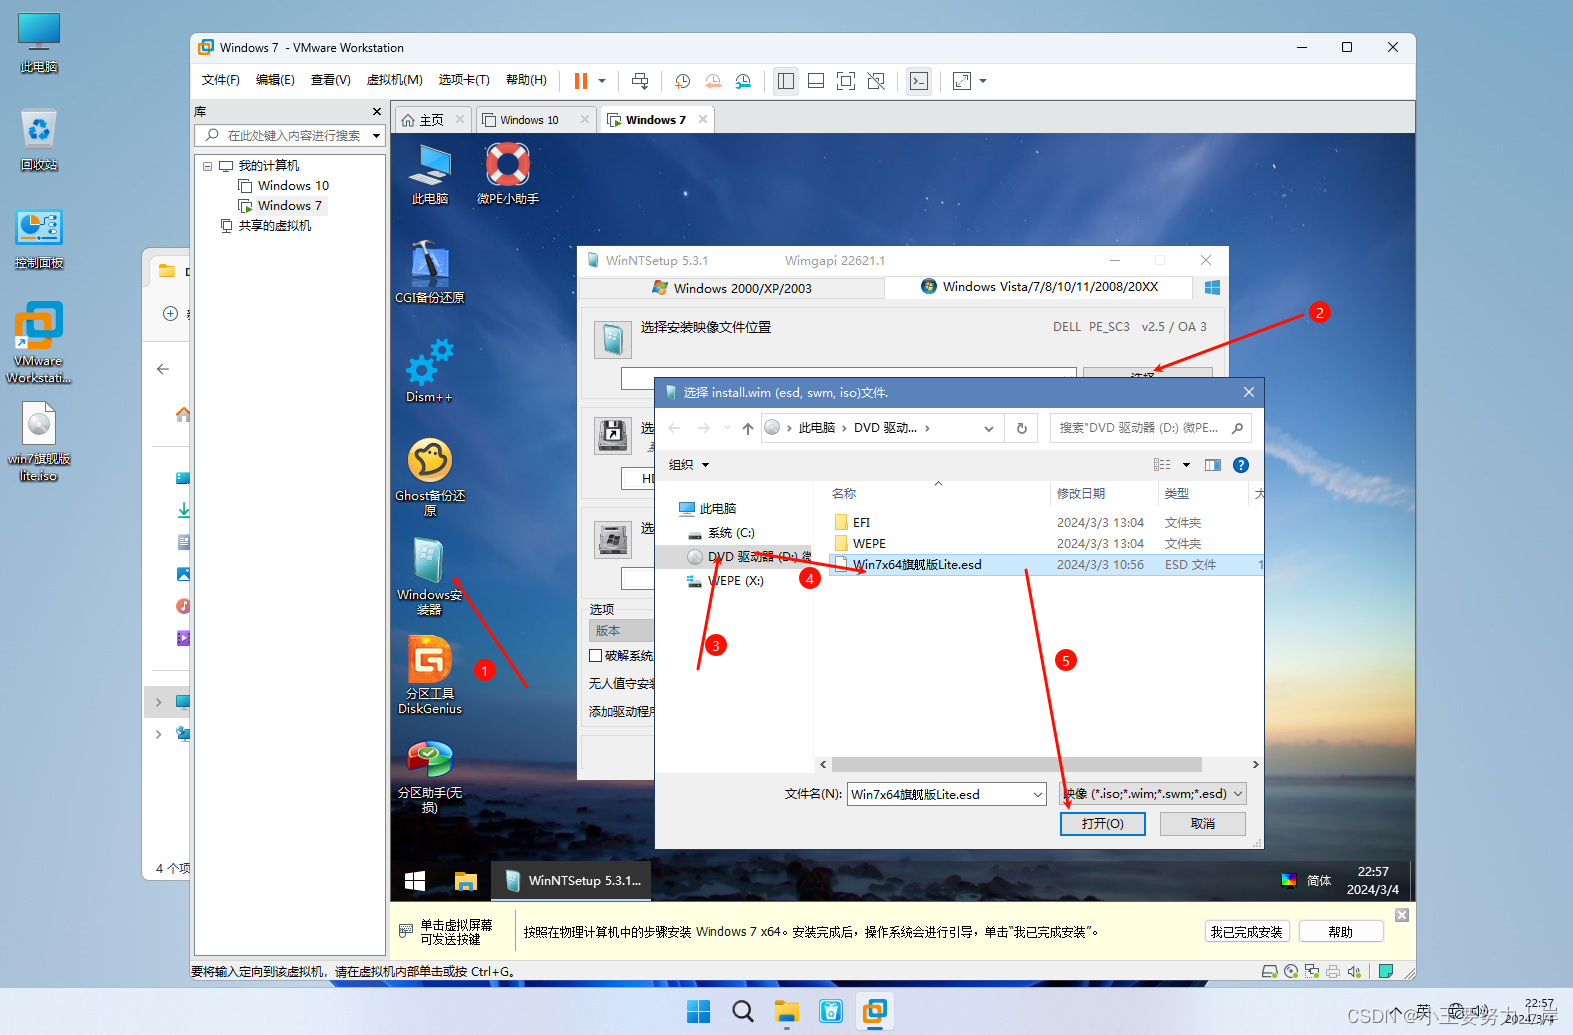Close the Windows 7 tab
Viewport: 1573px width, 1035px height.
click(703, 119)
